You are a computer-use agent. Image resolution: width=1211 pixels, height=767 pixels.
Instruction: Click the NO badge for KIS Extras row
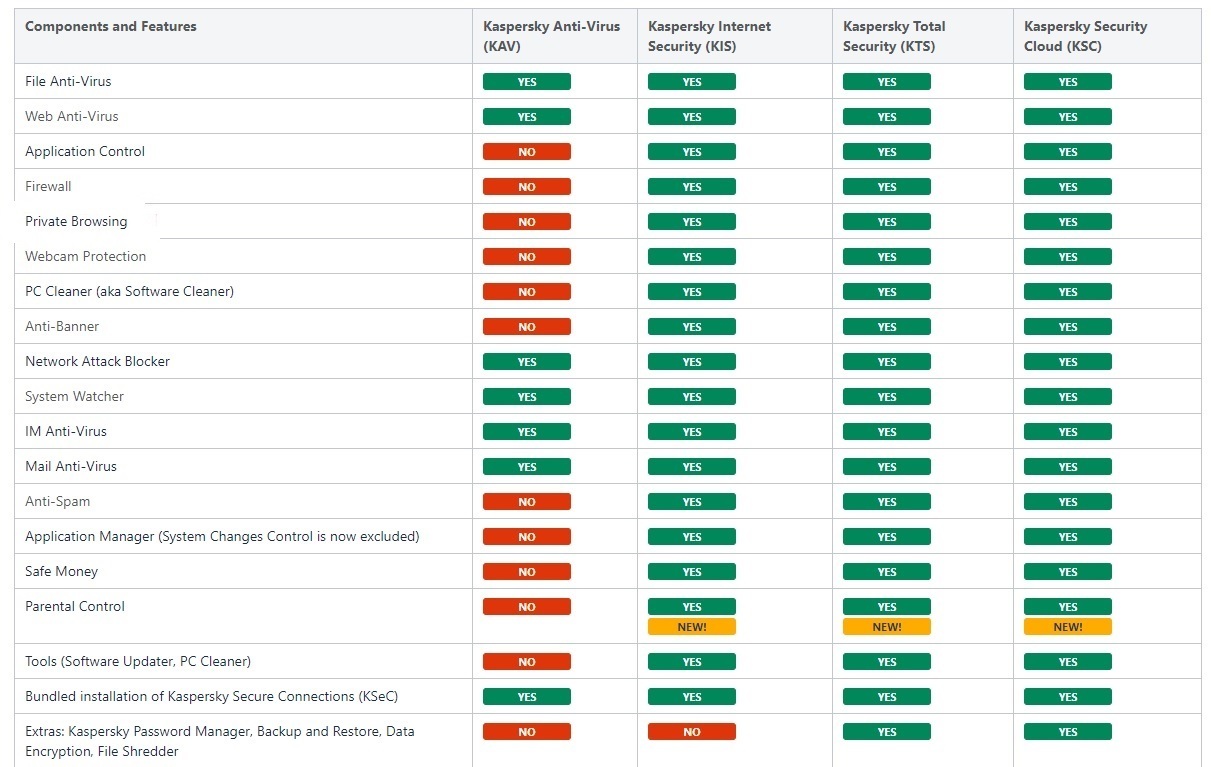click(x=691, y=732)
